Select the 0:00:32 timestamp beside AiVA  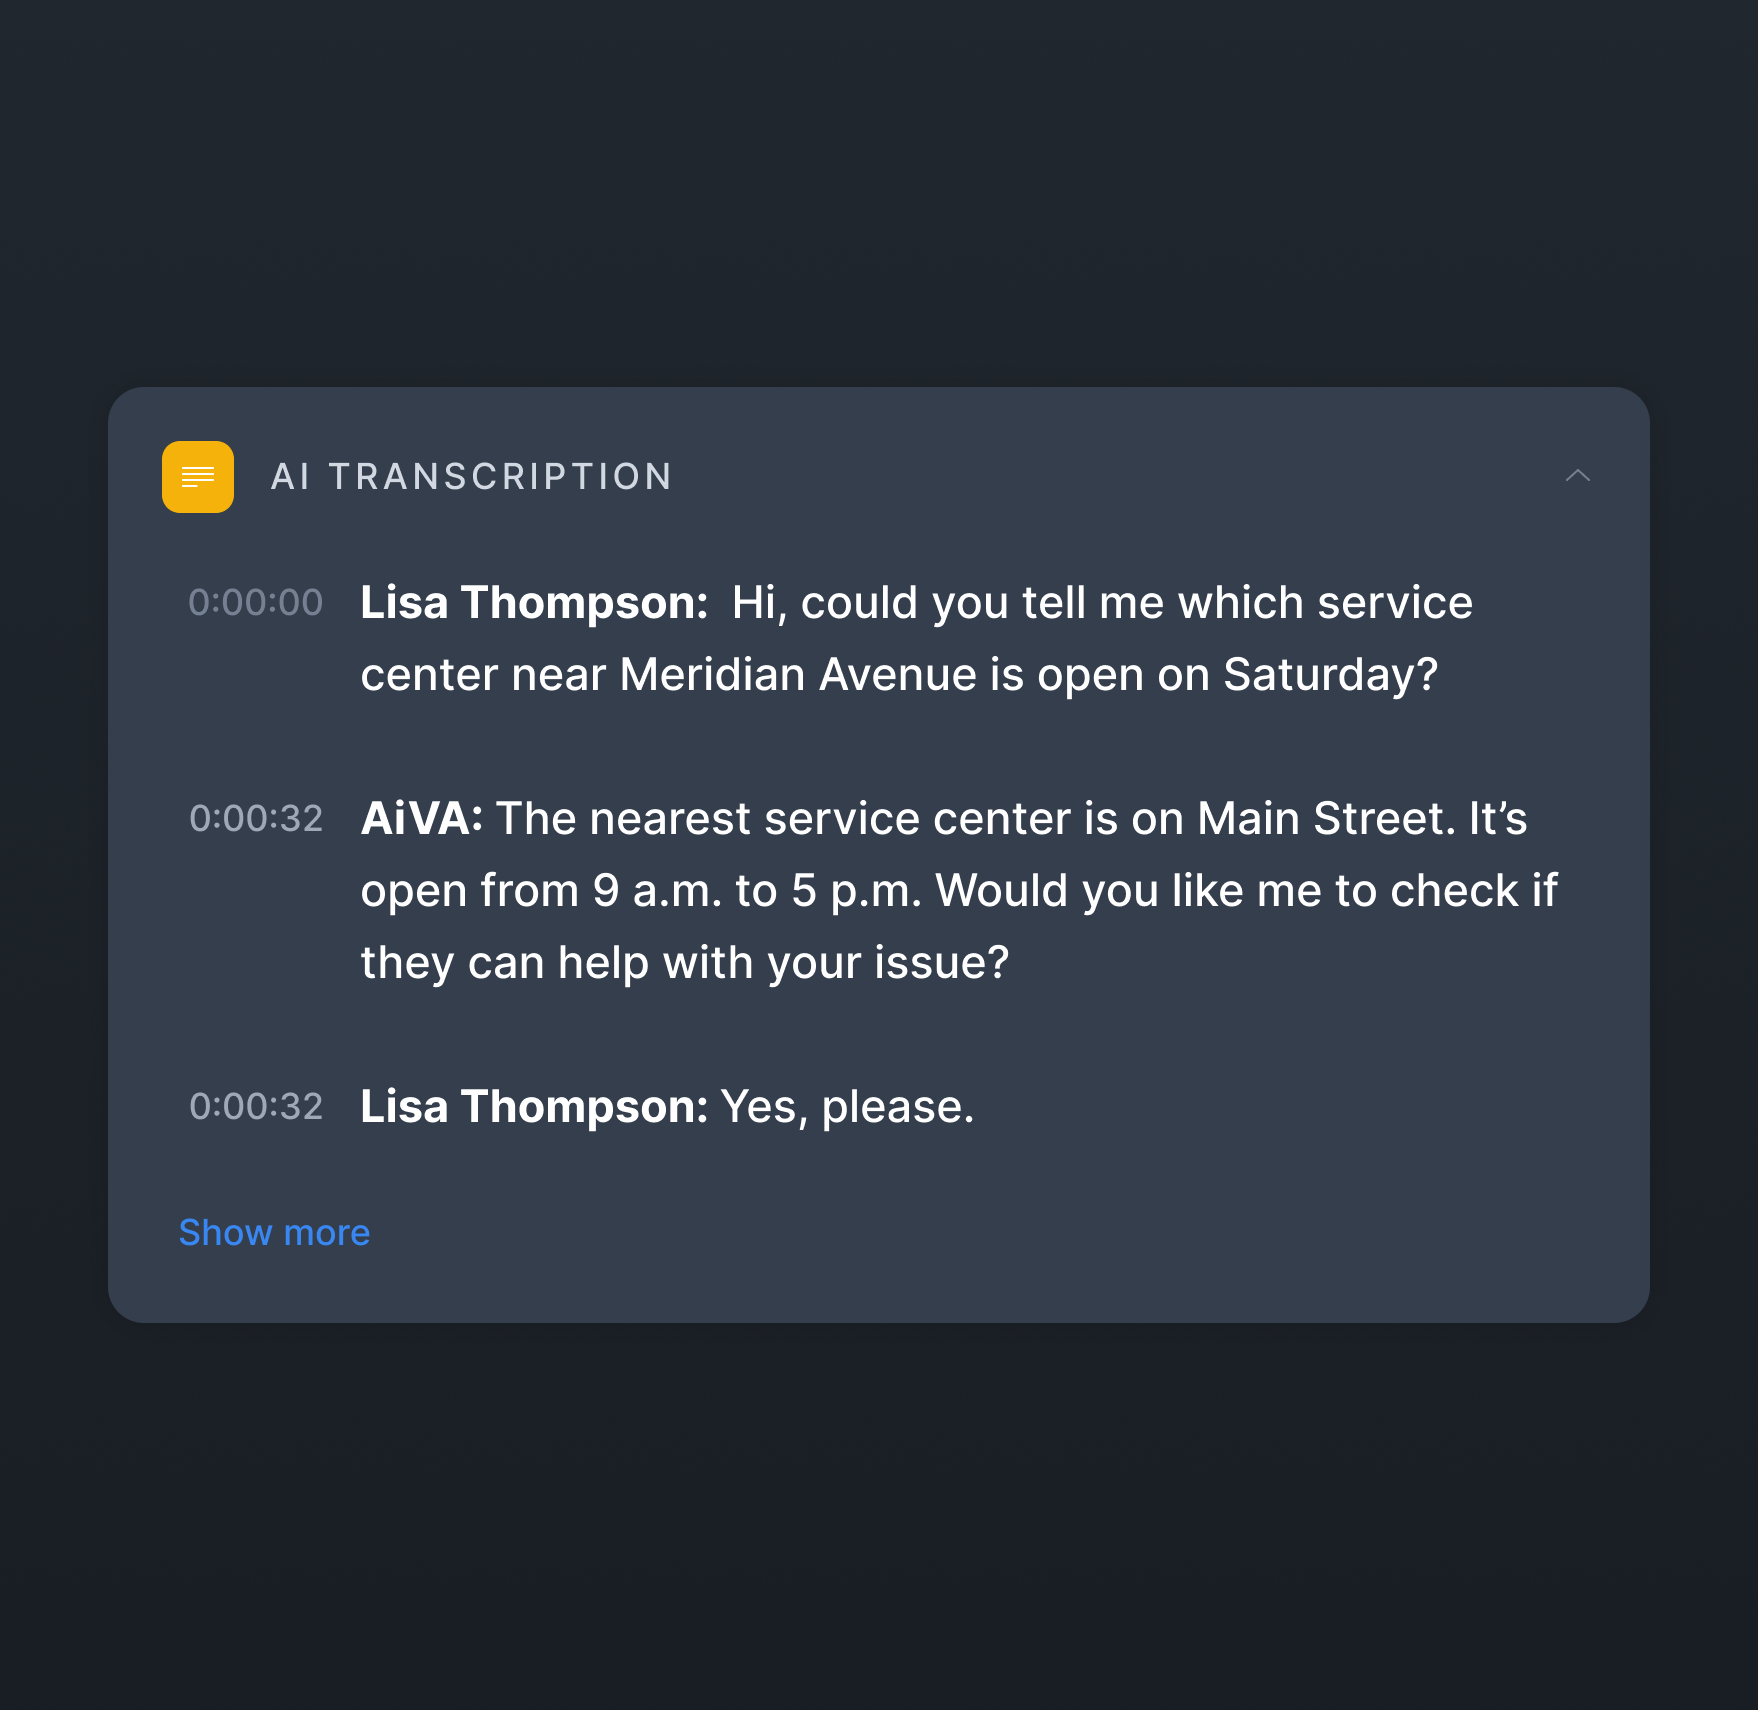click(256, 818)
